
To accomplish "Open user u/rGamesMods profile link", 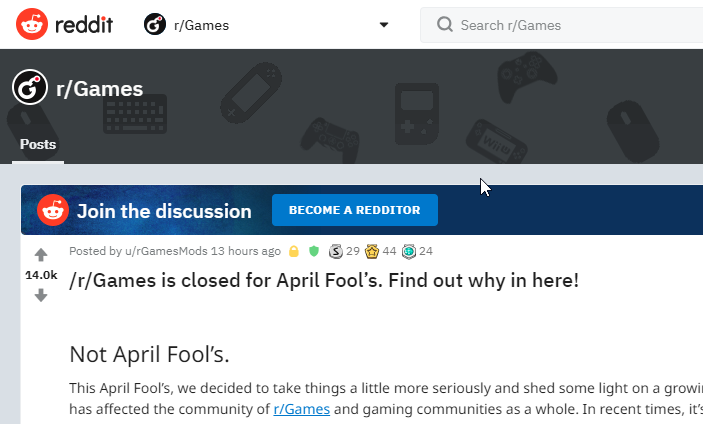I will pos(166,251).
